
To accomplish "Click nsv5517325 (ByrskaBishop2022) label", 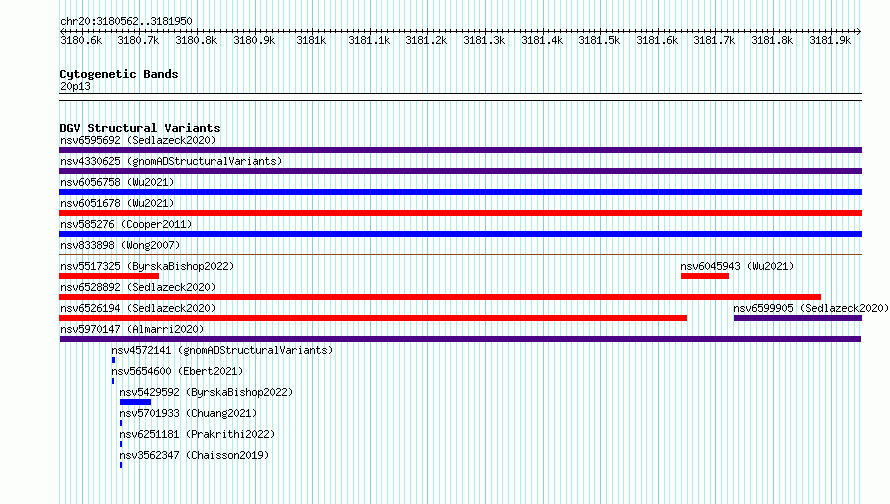I will click(x=147, y=266).
